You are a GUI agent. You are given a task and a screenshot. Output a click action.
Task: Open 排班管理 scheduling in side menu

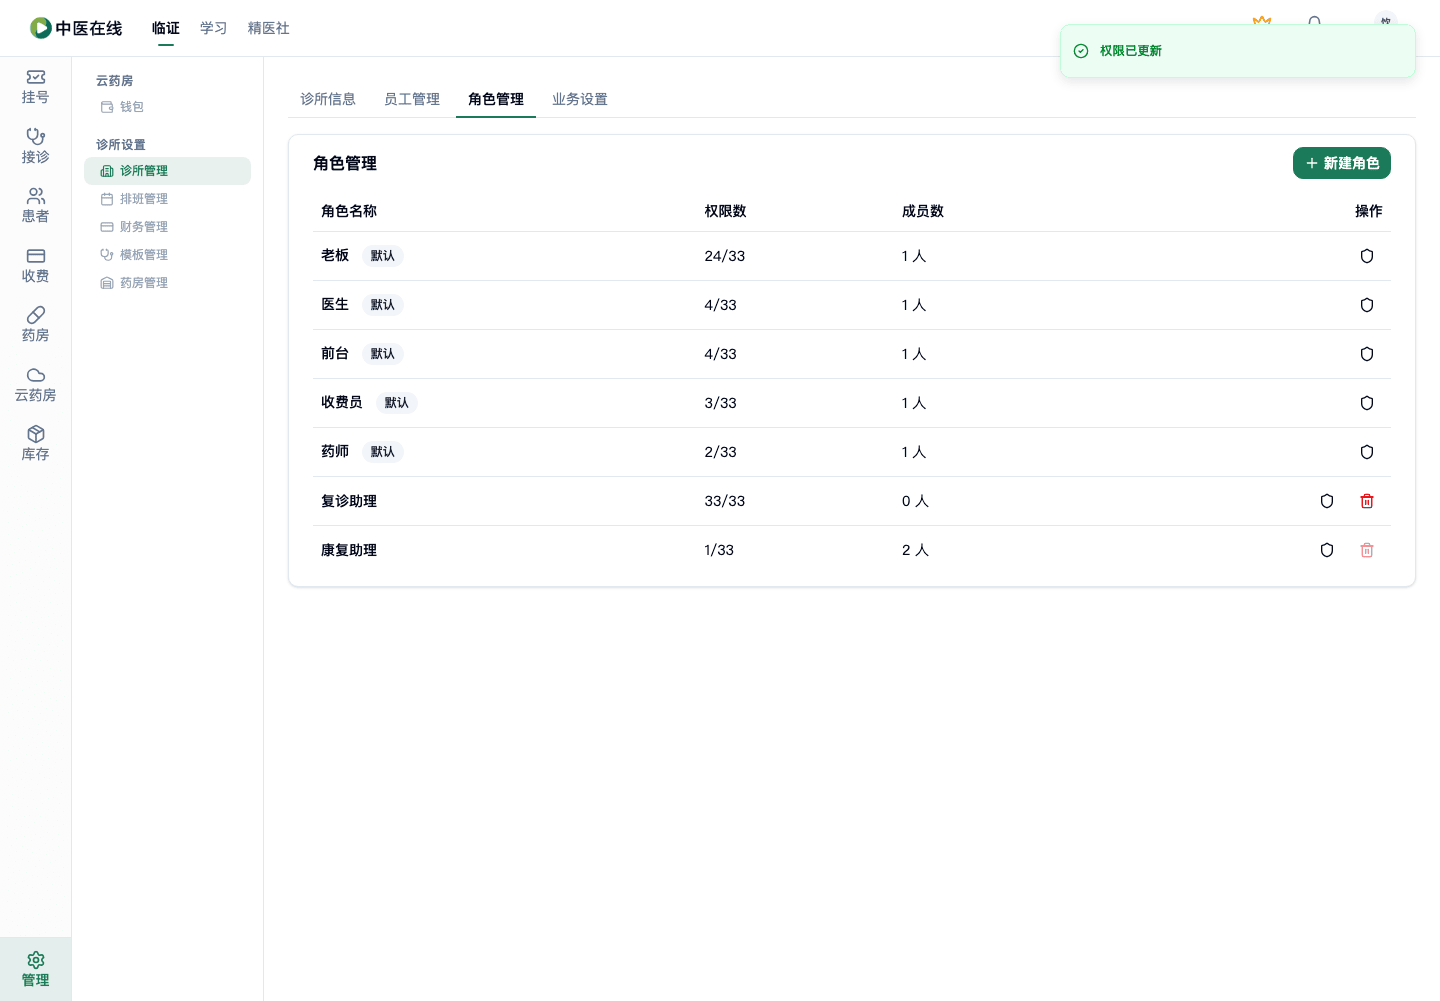coord(167,199)
